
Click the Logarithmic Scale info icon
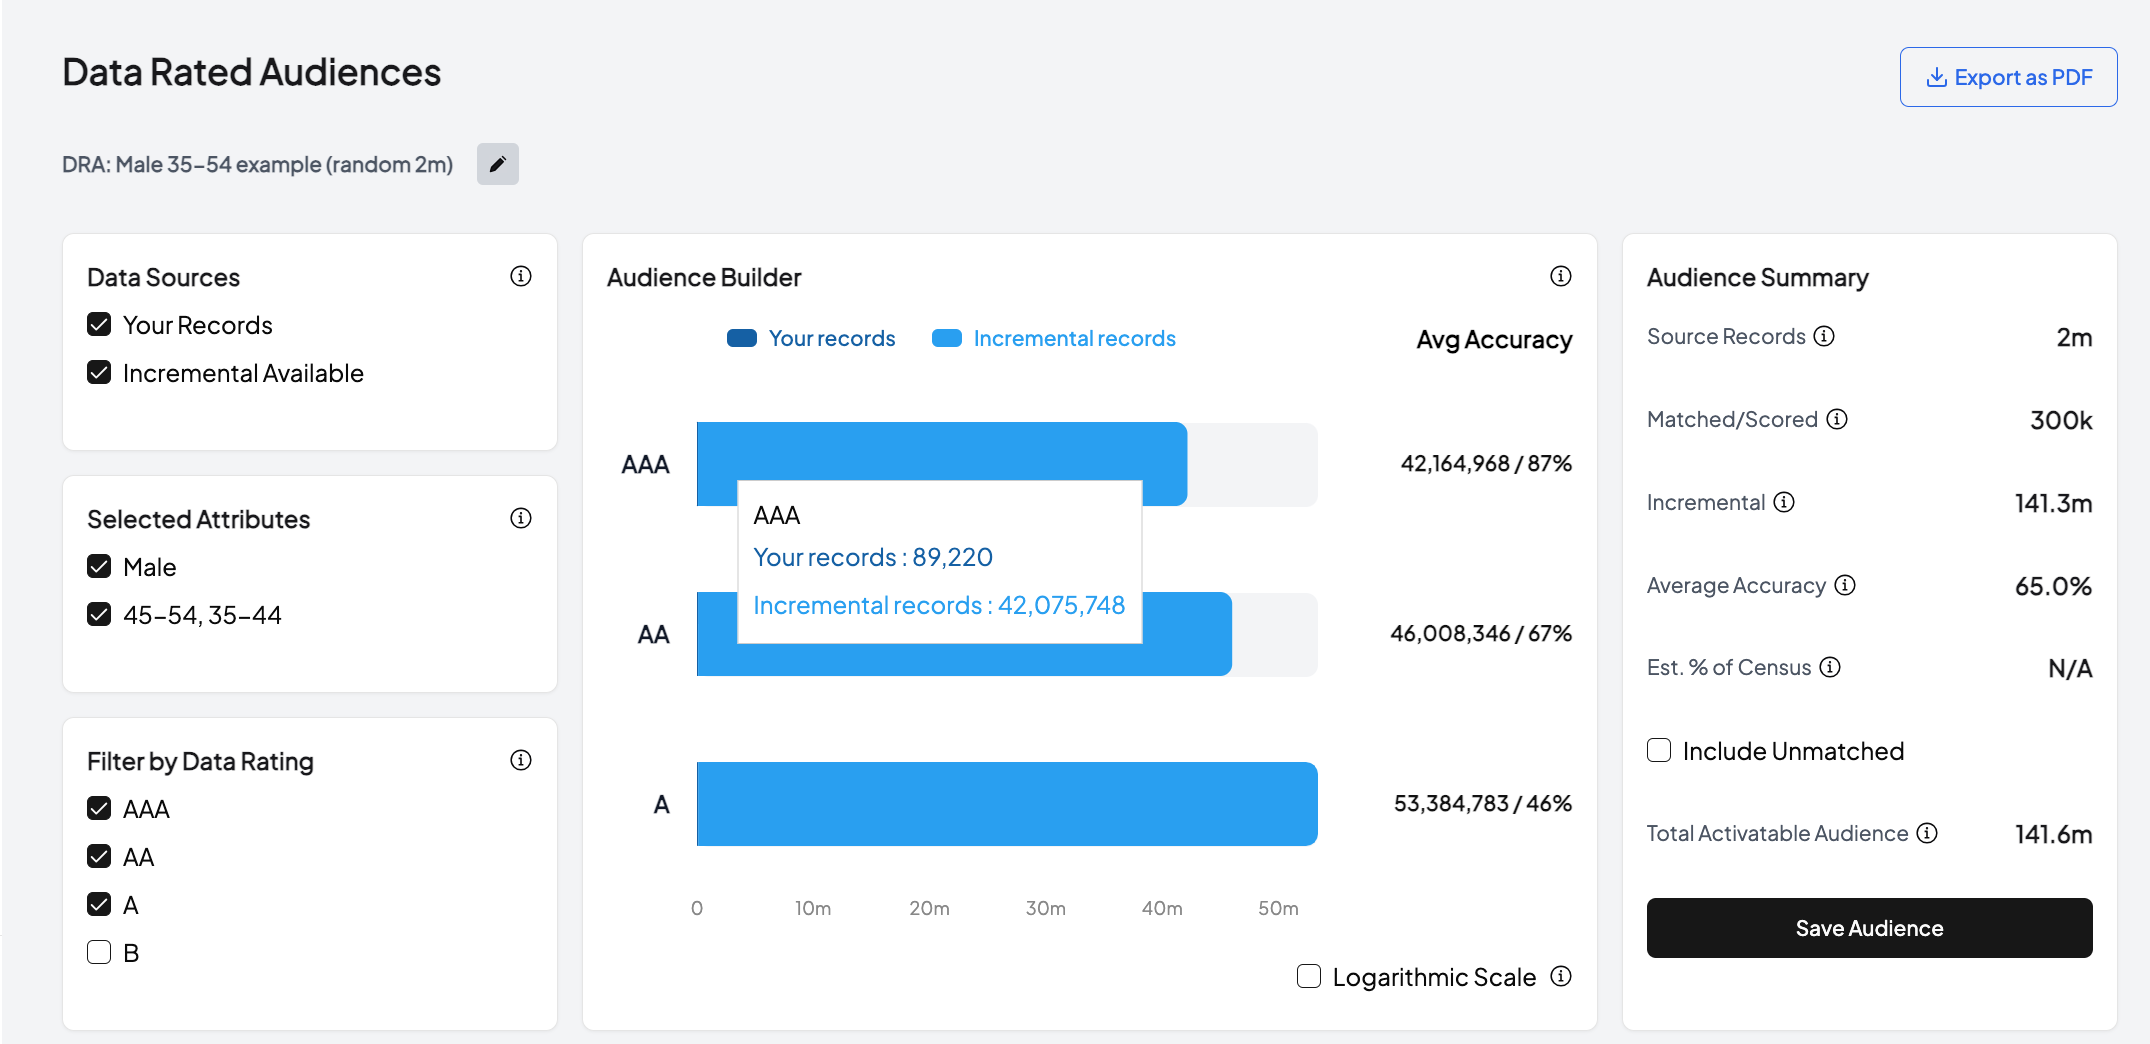pos(1561,976)
